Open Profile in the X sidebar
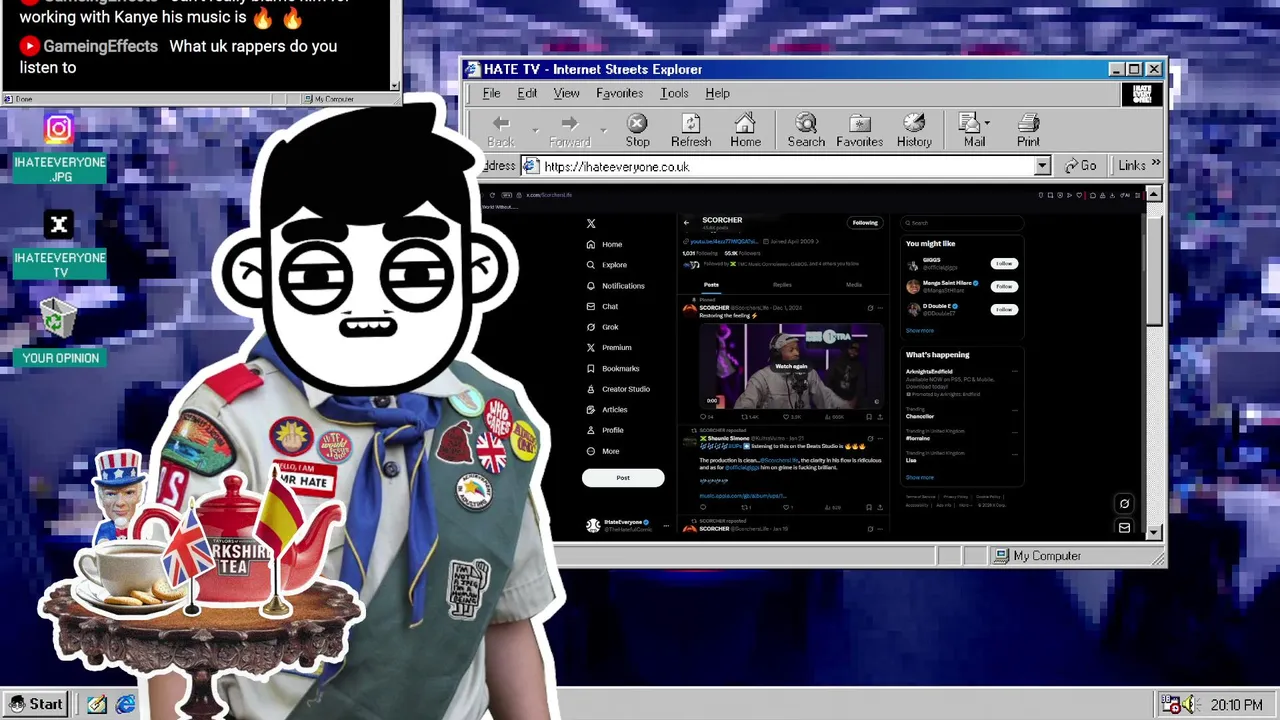This screenshot has width=1280, height=720. click(x=605, y=430)
